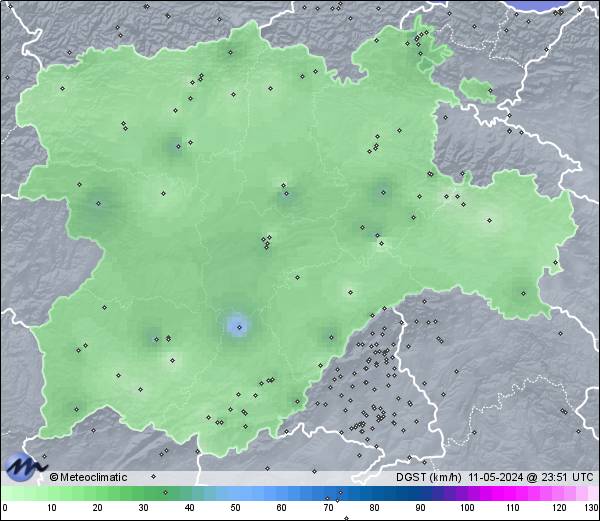This screenshot has width=600, height=521.
Task: Select the station marker inside the blue gust spot
Action: coord(240,327)
